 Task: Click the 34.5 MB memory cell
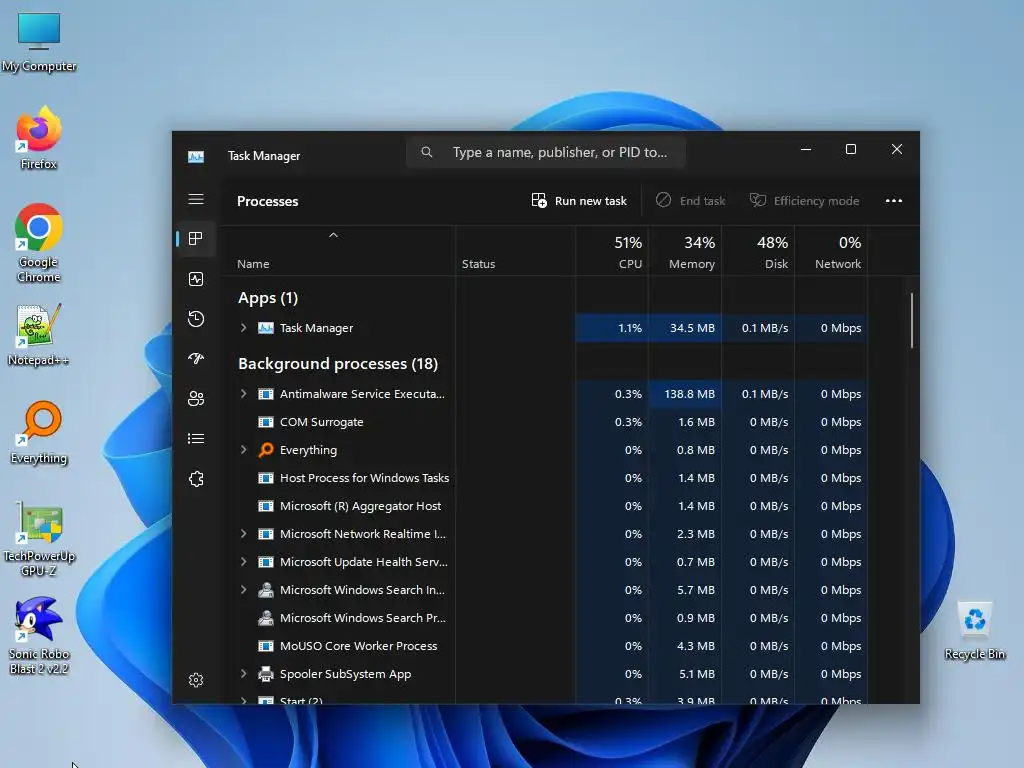685,328
